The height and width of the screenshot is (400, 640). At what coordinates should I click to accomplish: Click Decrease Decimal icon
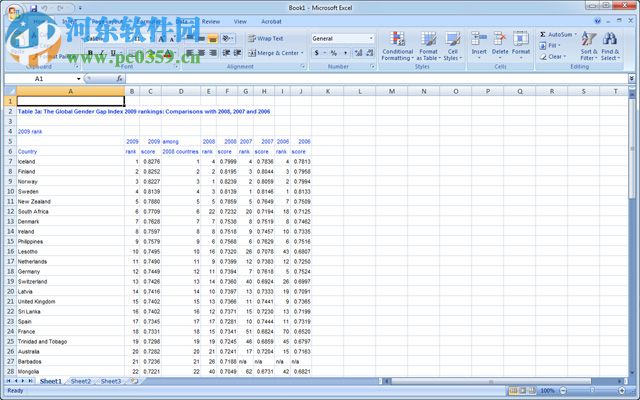[x=369, y=53]
